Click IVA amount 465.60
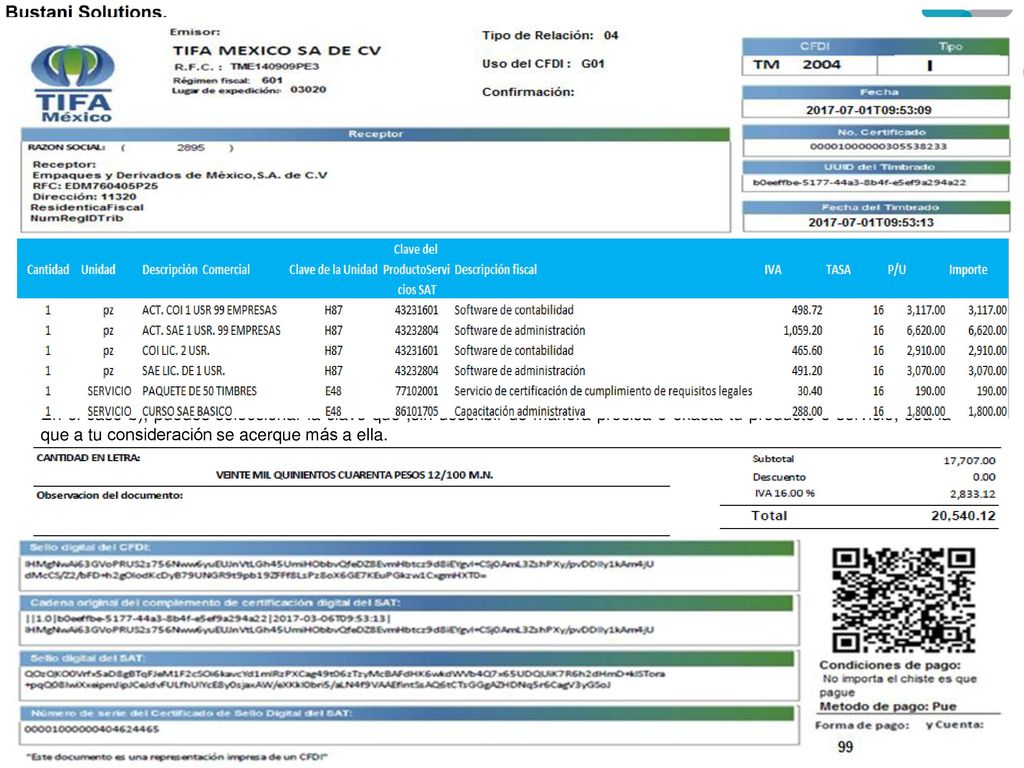The height and width of the screenshot is (768, 1024). pos(807,351)
